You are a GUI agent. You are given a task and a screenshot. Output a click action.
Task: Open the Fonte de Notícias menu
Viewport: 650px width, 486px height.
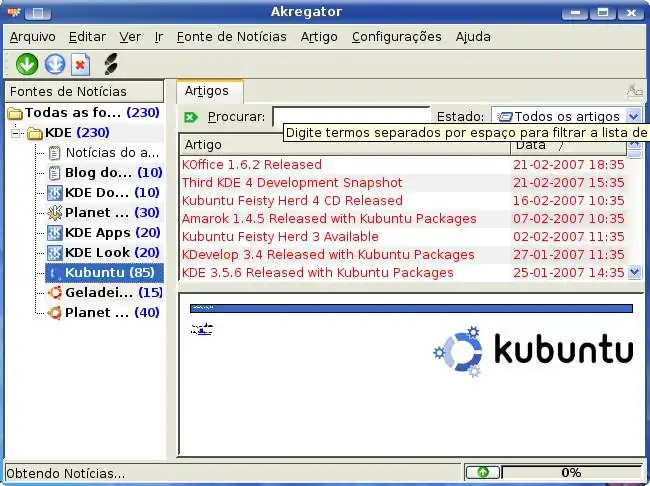click(x=230, y=36)
